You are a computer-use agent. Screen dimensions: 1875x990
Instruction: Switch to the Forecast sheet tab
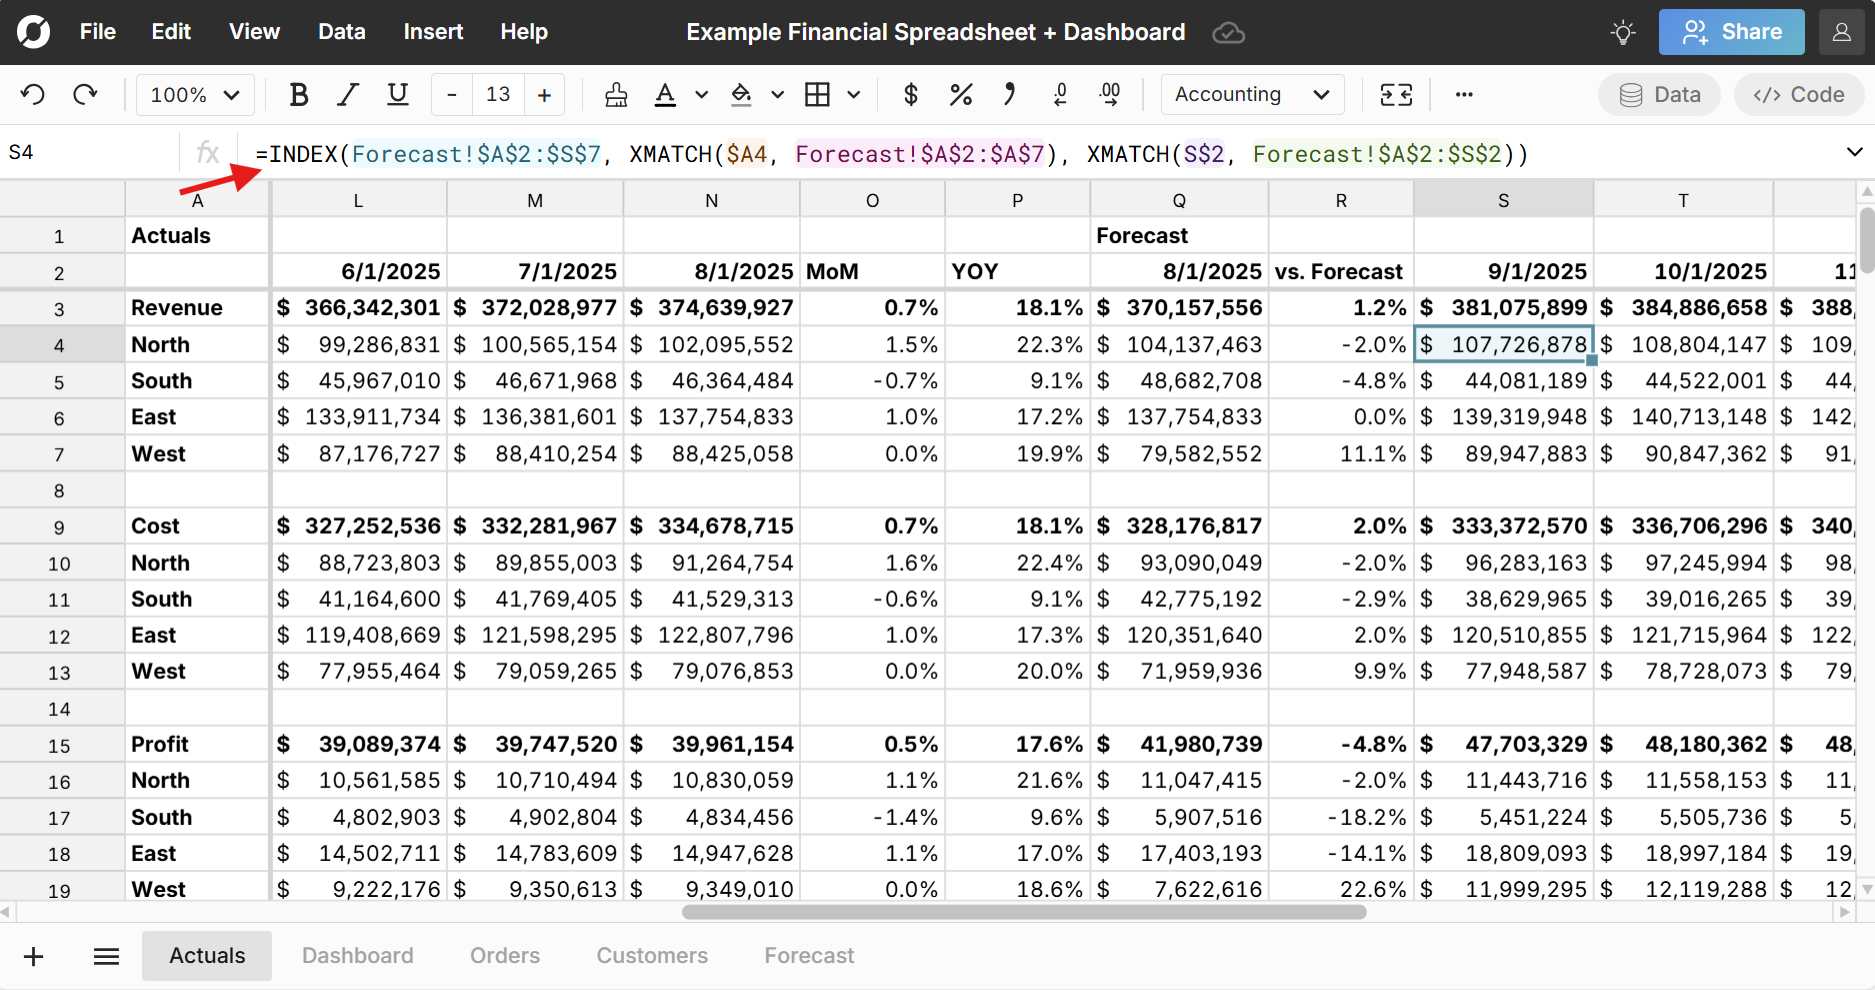[809, 956]
